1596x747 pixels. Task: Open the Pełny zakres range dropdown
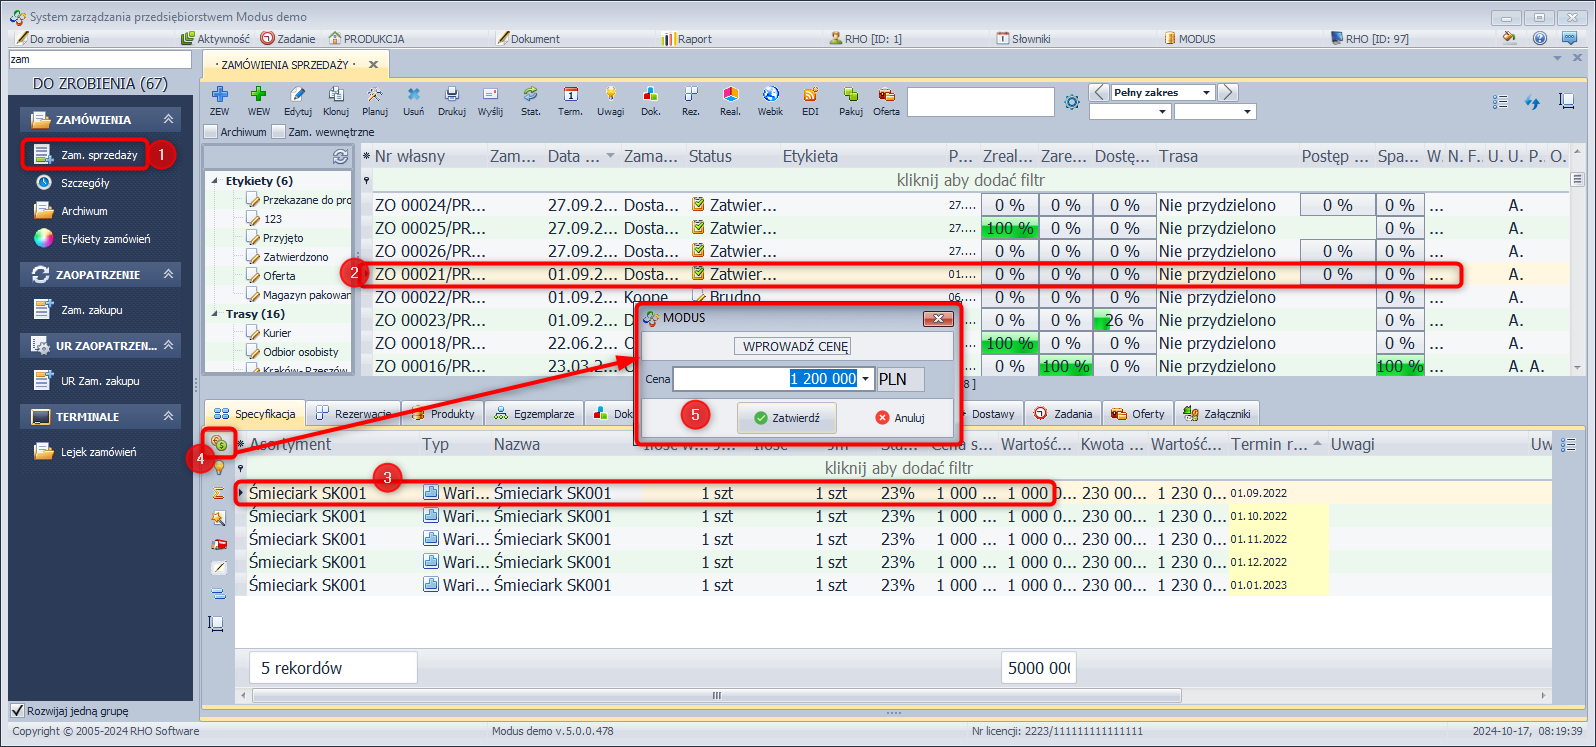[1206, 93]
